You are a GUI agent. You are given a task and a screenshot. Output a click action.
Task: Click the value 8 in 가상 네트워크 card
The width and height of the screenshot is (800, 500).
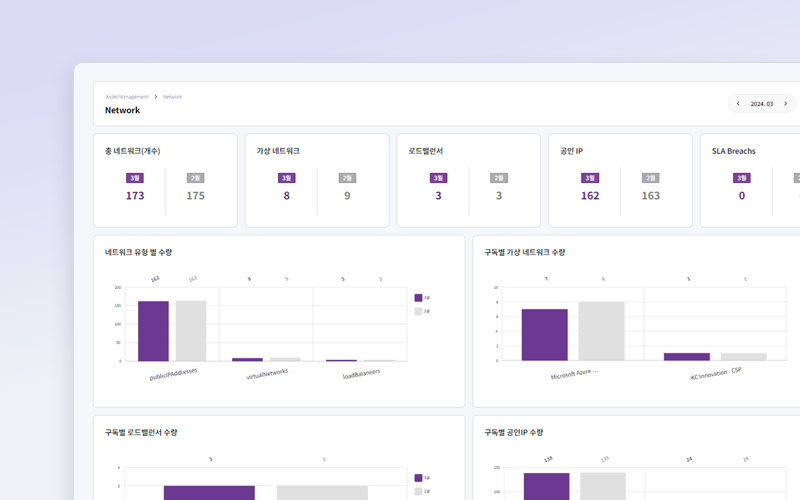coord(287,195)
